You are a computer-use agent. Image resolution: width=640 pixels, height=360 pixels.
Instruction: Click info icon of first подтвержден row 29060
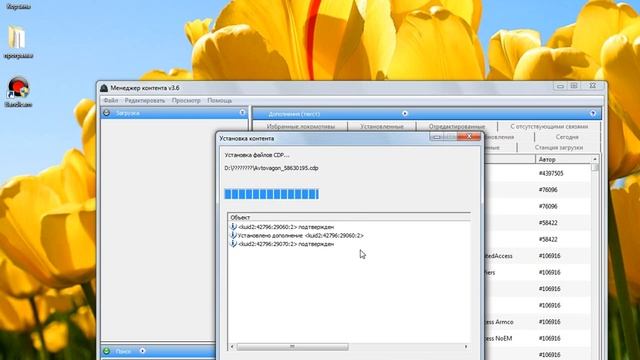tap(233, 227)
